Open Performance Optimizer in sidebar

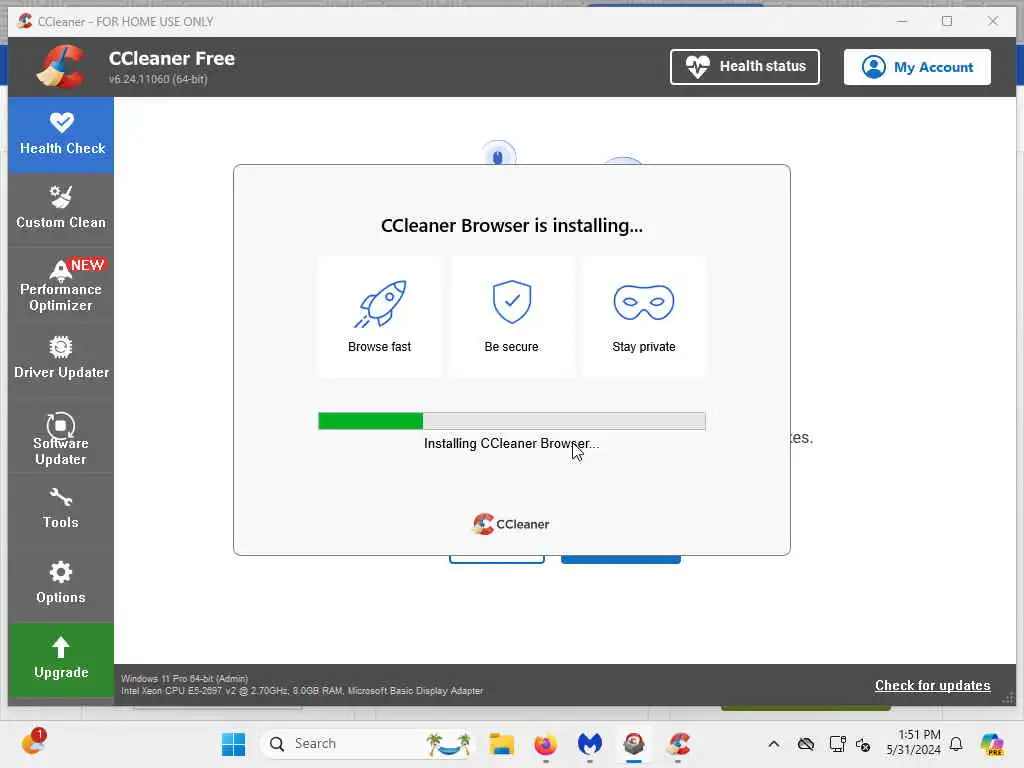[x=61, y=285]
